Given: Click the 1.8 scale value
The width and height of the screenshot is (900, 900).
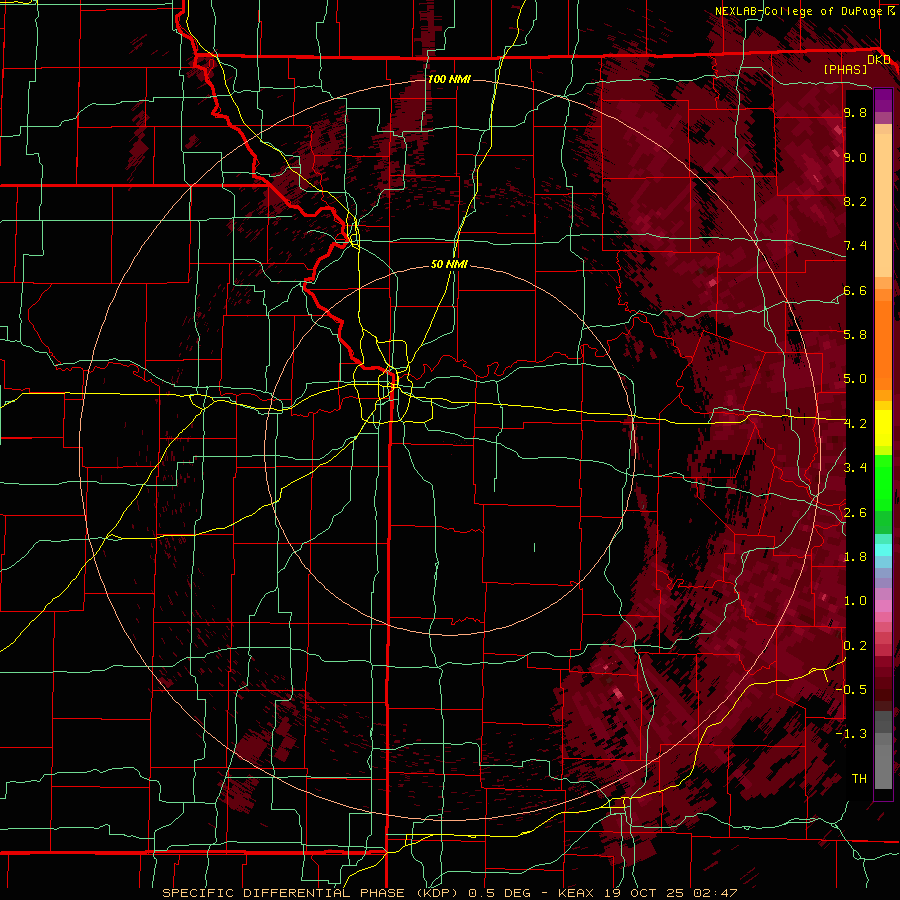Looking at the screenshot, I should (x=855, y=557).
